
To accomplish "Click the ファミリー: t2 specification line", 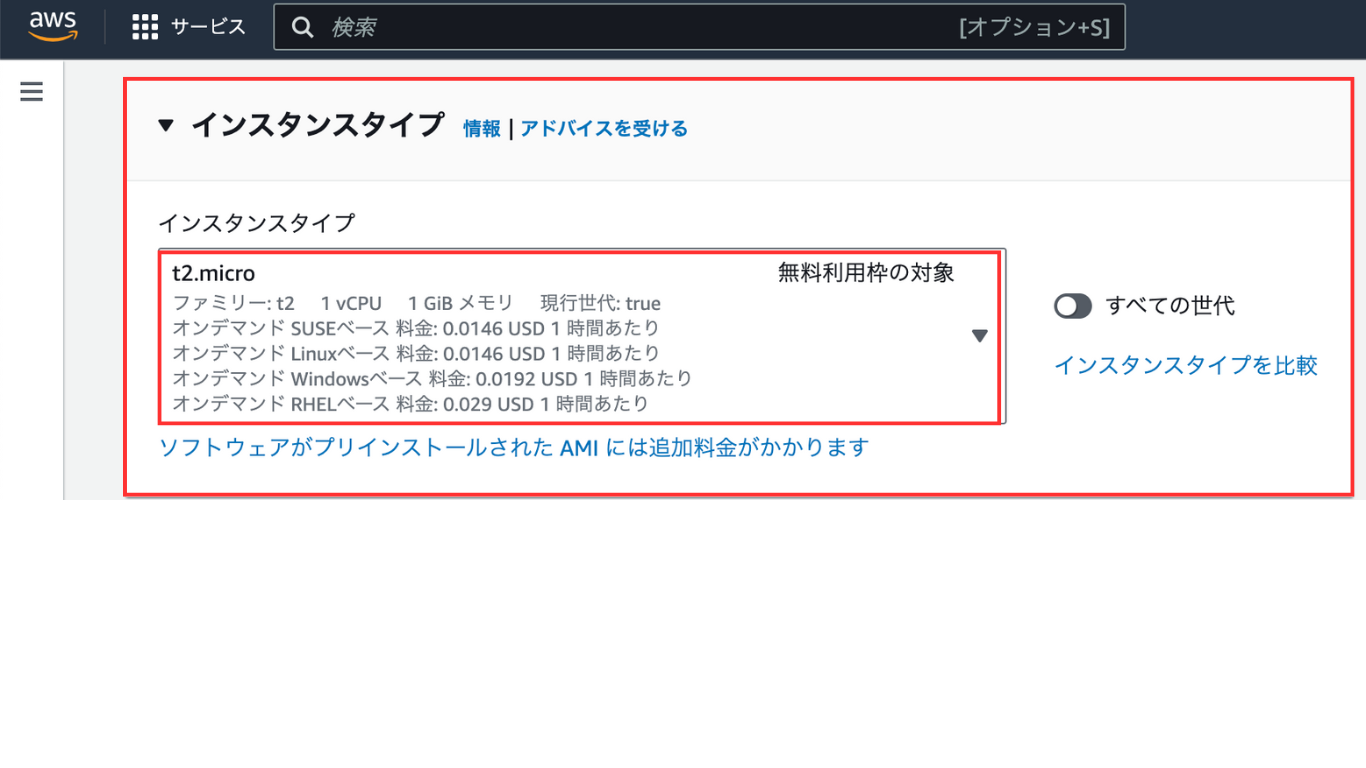I will tap(416, 303).
